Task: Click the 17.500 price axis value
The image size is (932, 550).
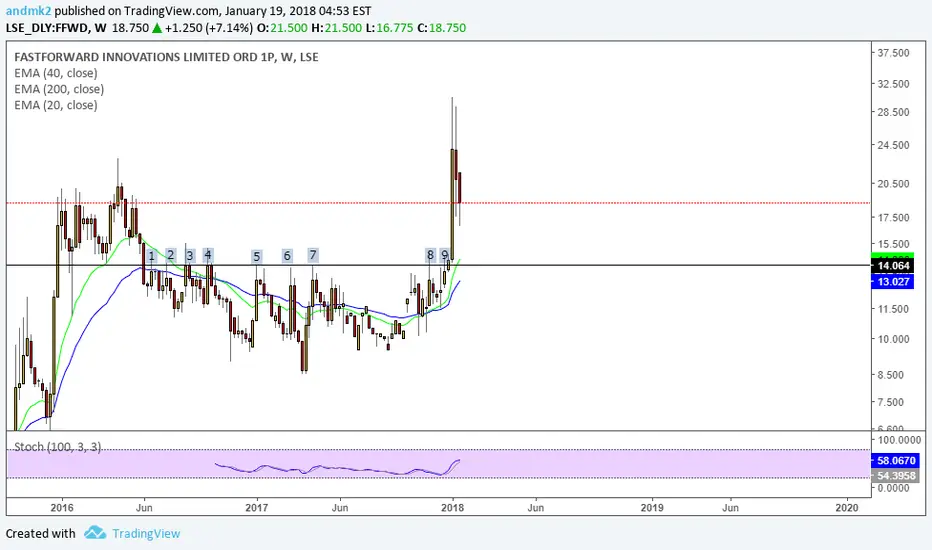Action: pyautogui.click(x=893, y=218)
